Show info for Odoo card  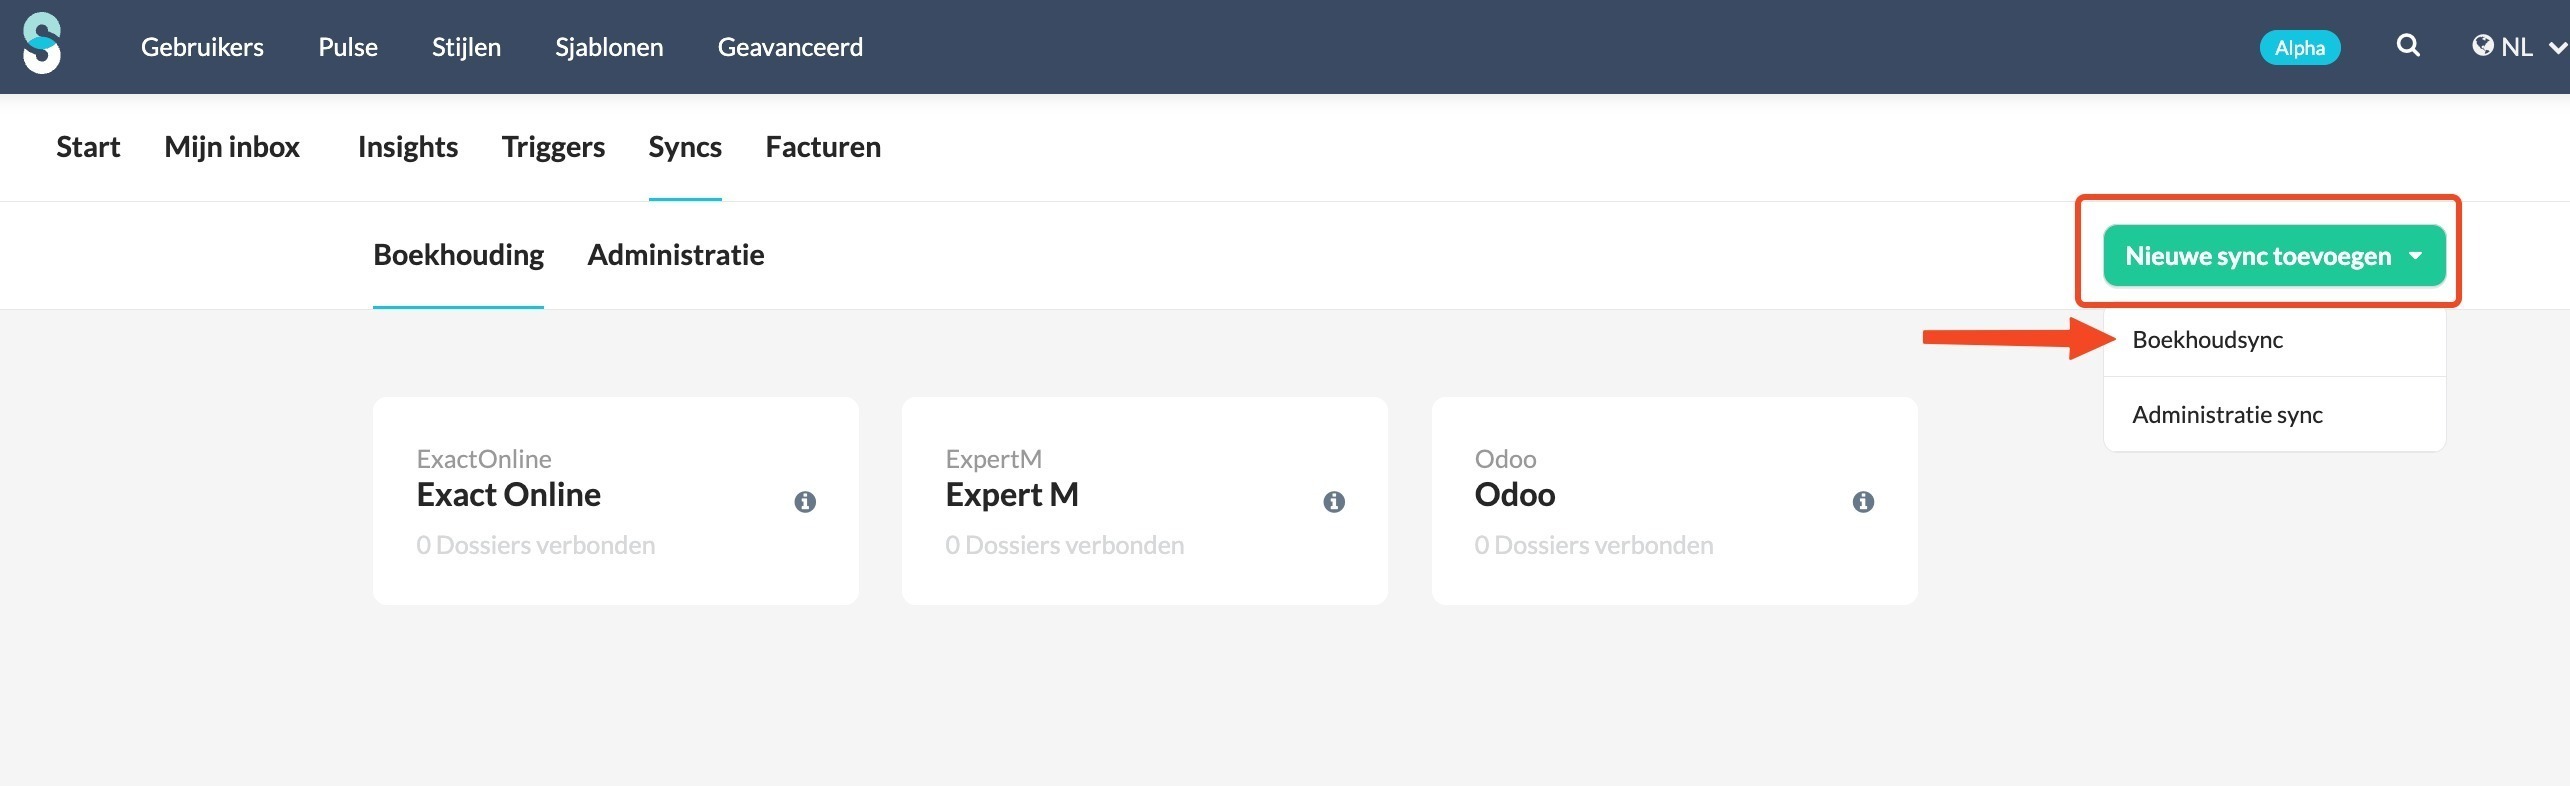[1863, 501]
